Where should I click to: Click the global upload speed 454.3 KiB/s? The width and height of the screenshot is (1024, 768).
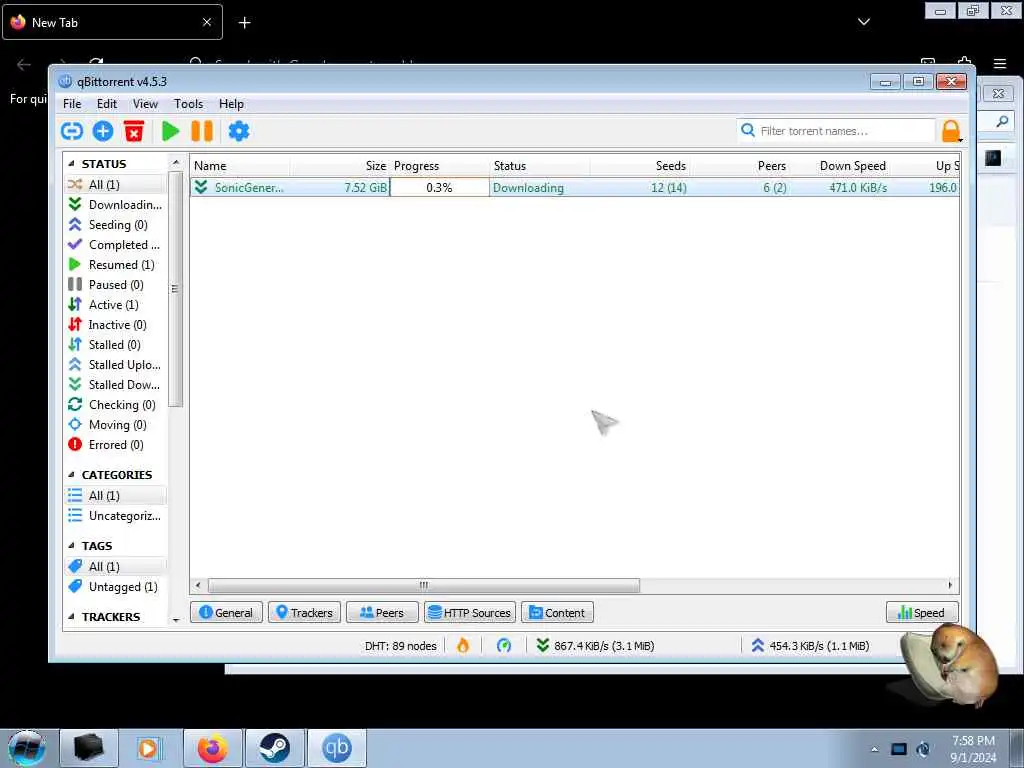tap(810, 646)
